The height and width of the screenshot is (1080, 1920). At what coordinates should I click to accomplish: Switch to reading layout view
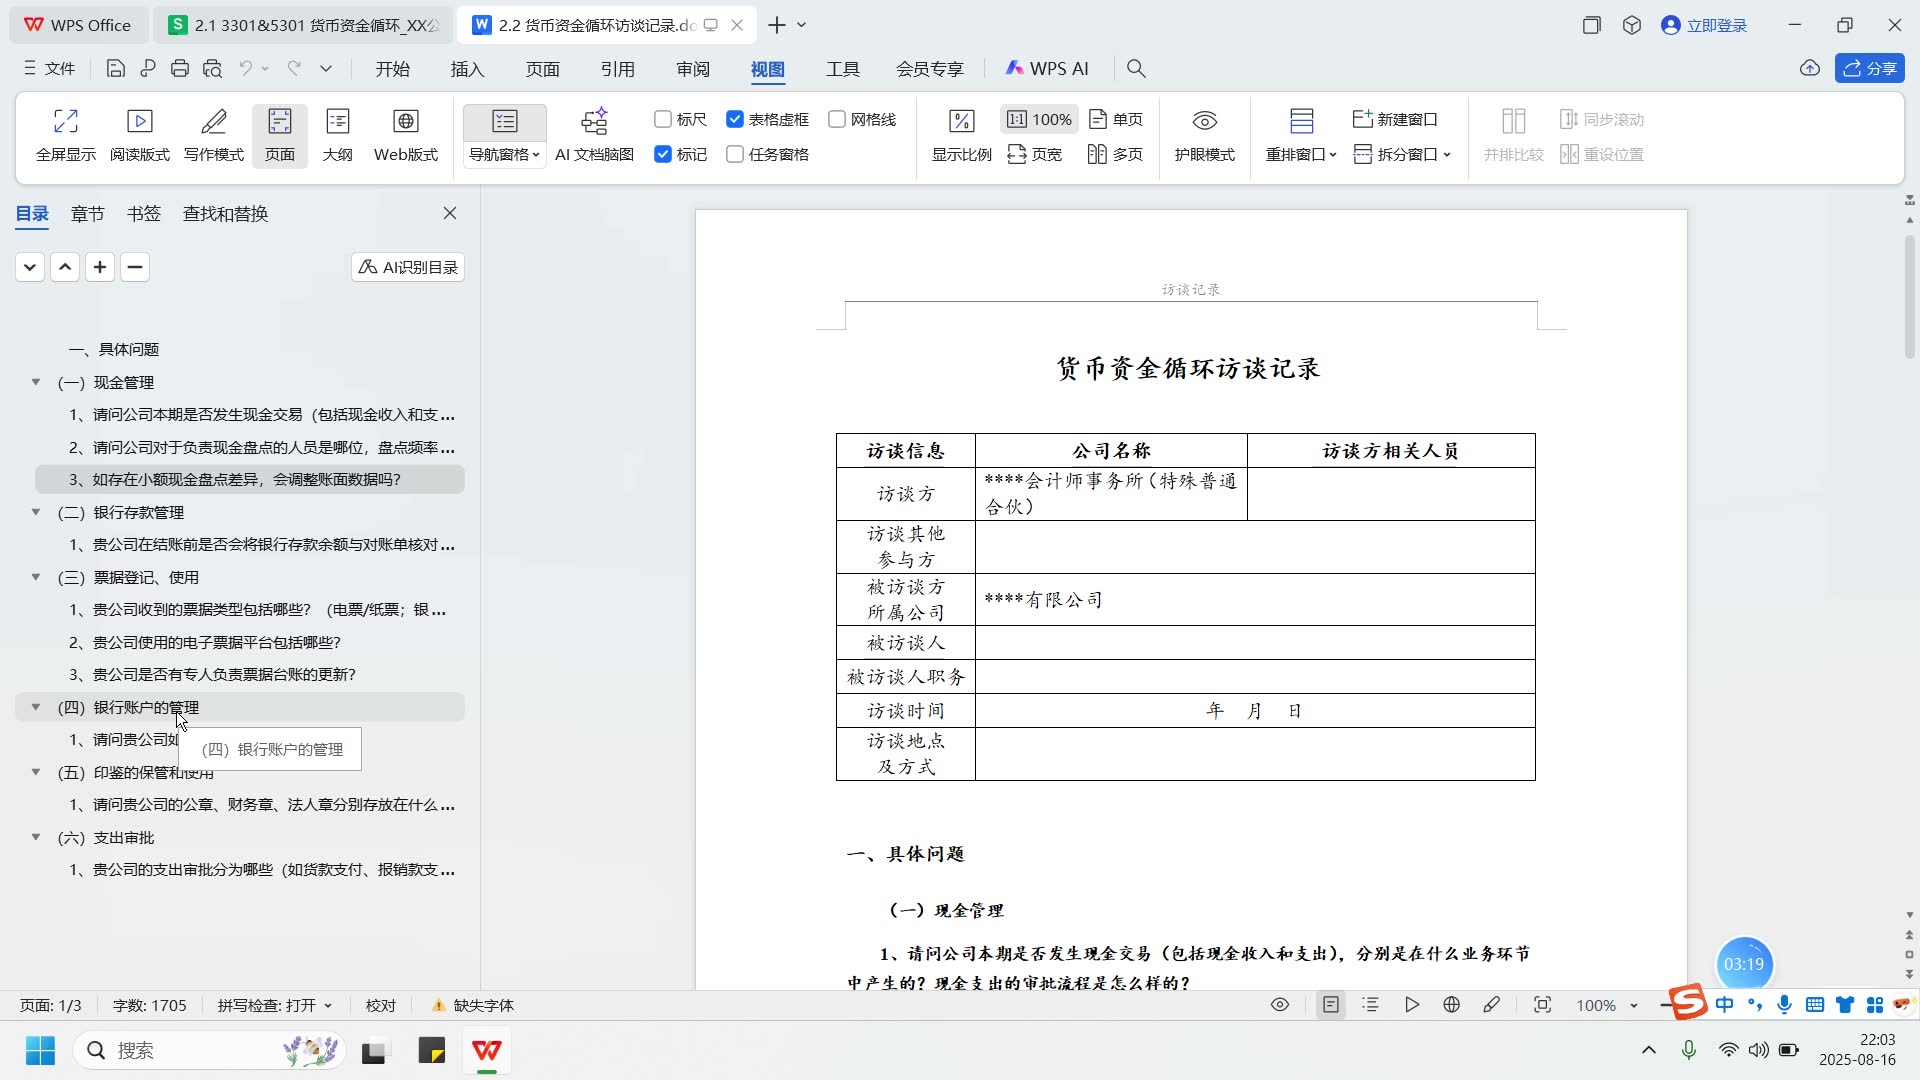(x=139, y=135)
